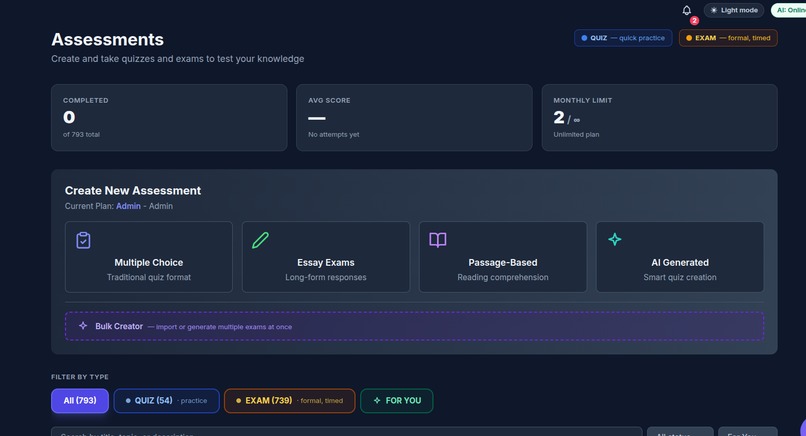Choose the Essay Exams card title
This screenshot has width=806, height=436.
point(326,263)
